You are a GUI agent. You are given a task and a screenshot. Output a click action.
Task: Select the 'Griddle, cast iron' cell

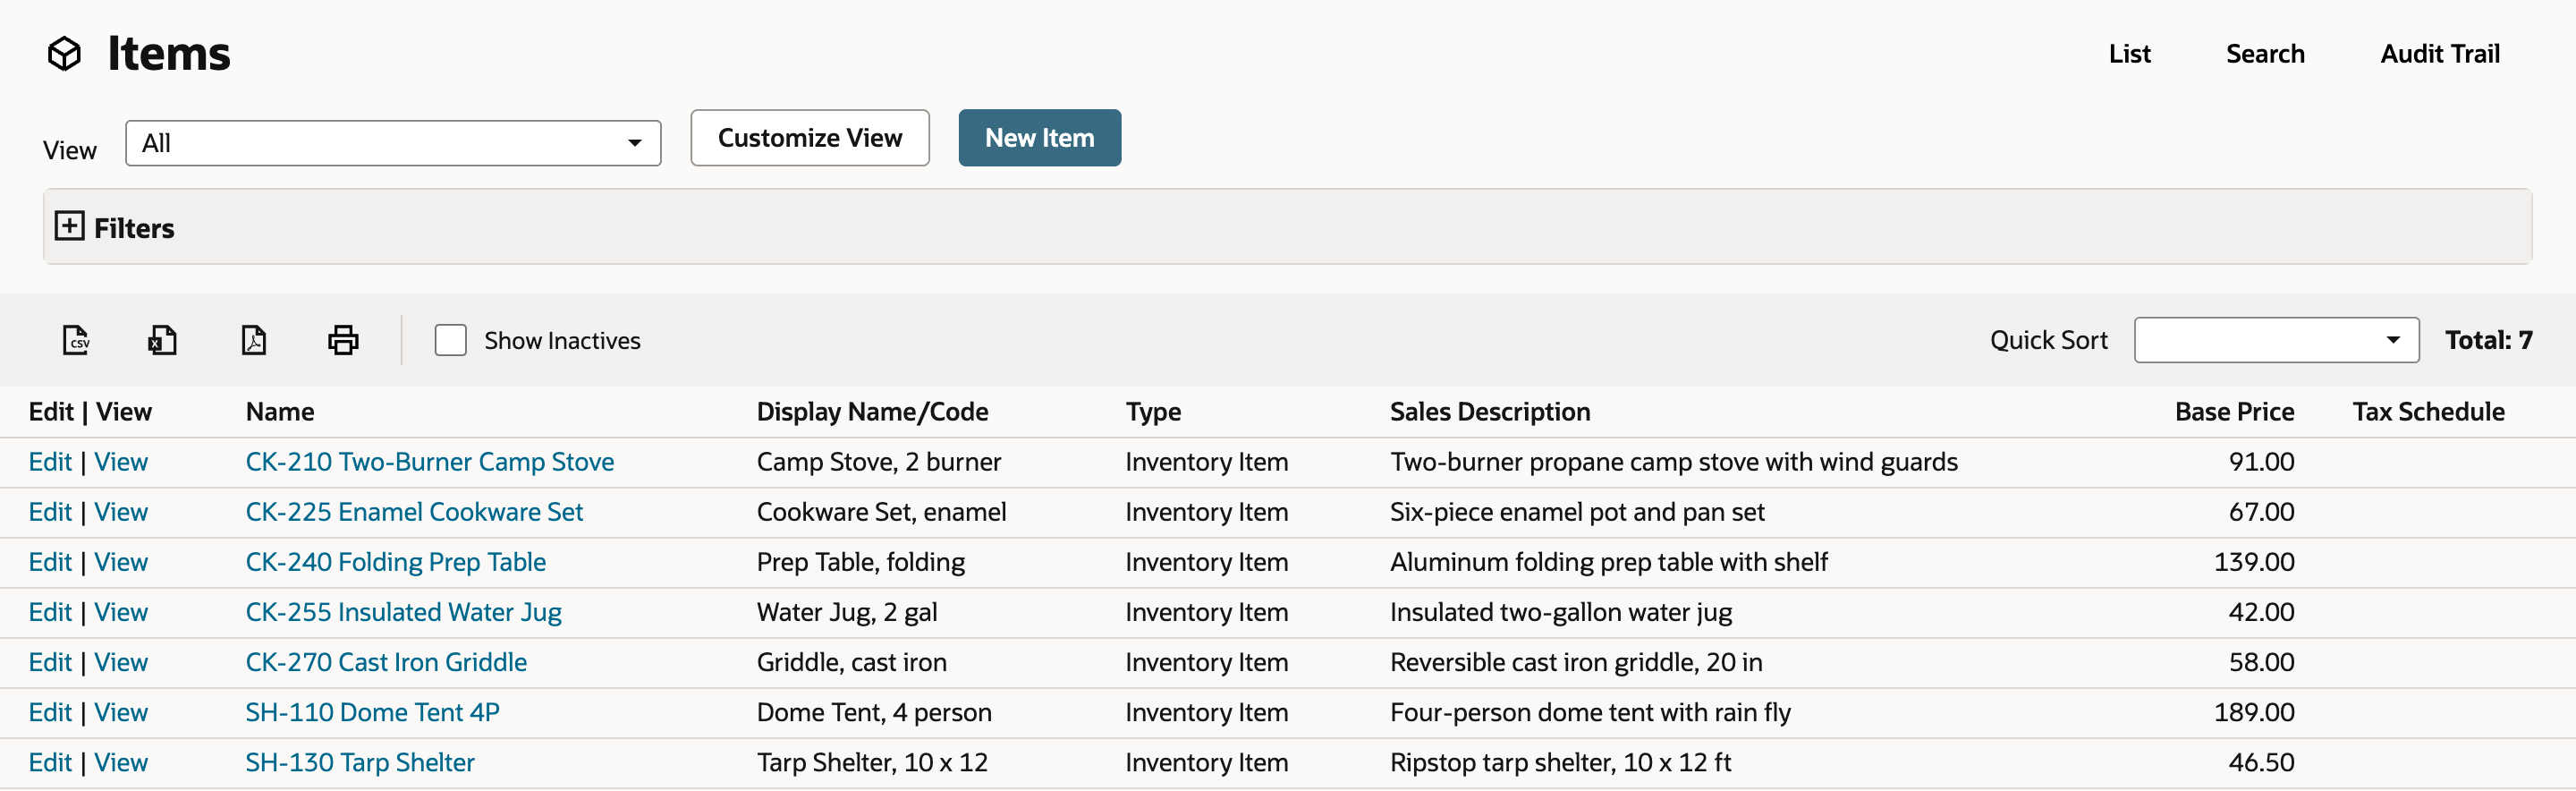(852, 662)
